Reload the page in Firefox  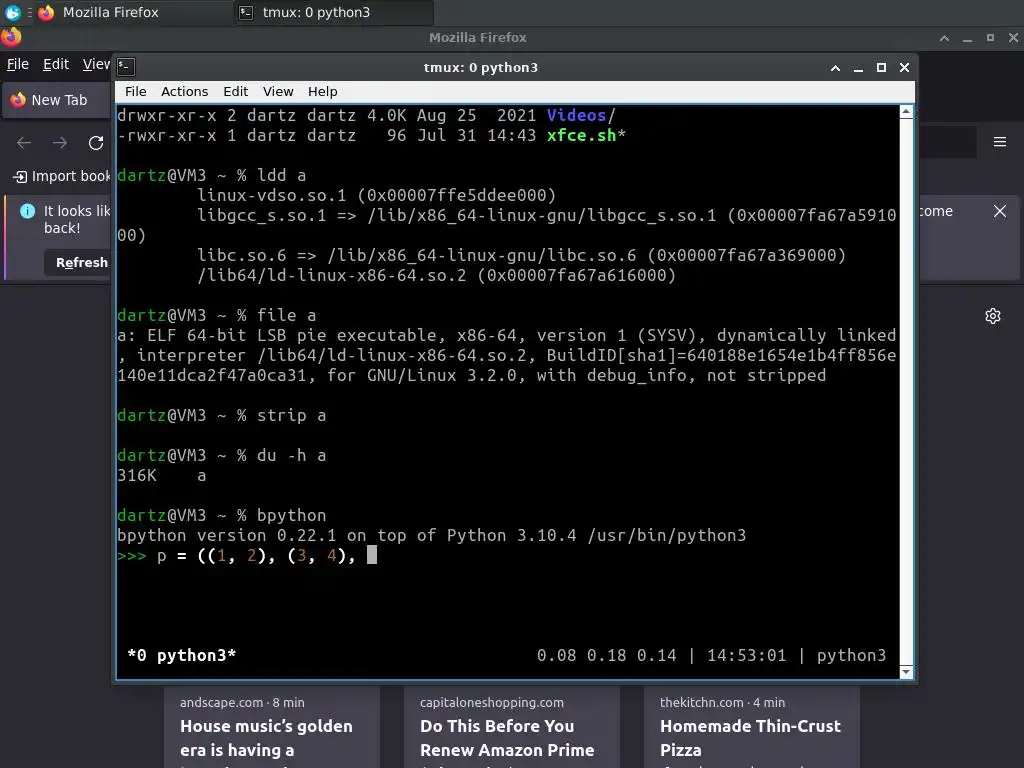tap(96, 142)
